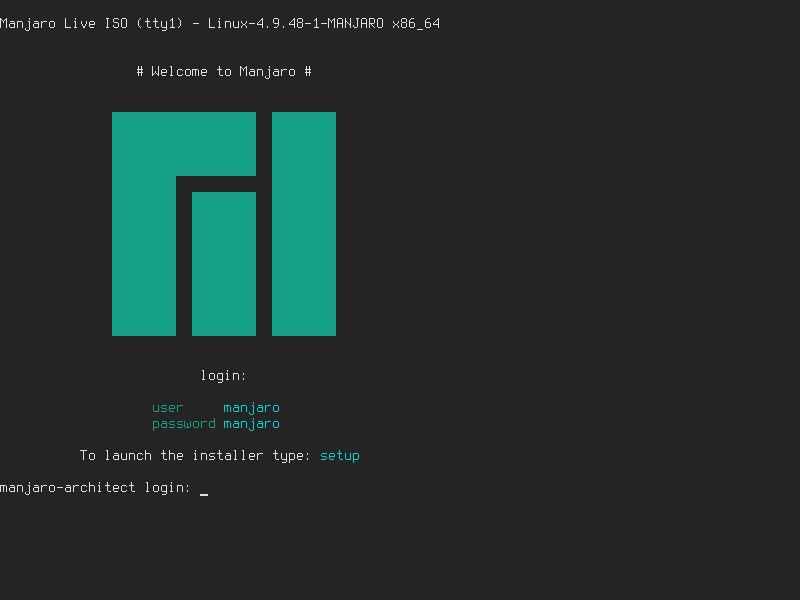Click the blinking cursor at login prompt
This screenshot has width=800, height=600.
tap(204, 489)
